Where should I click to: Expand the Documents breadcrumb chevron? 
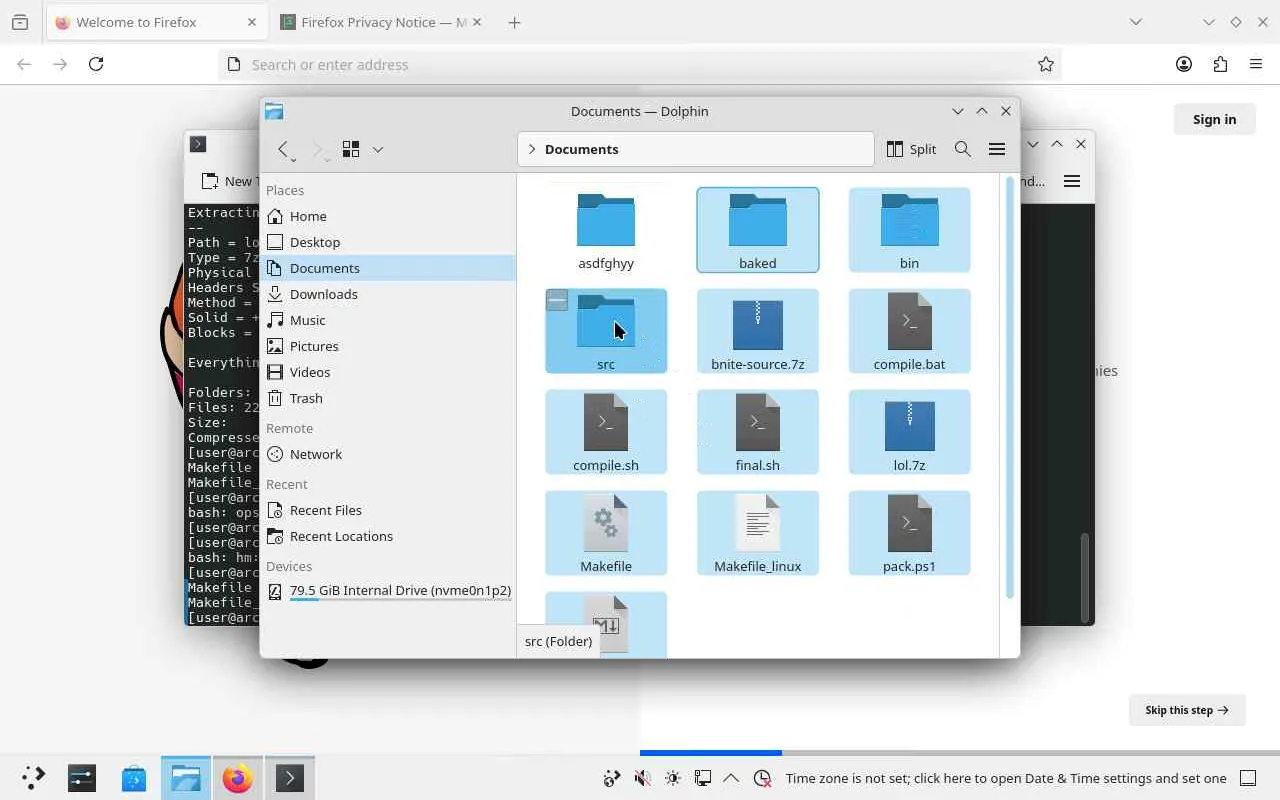pos(532,149)
